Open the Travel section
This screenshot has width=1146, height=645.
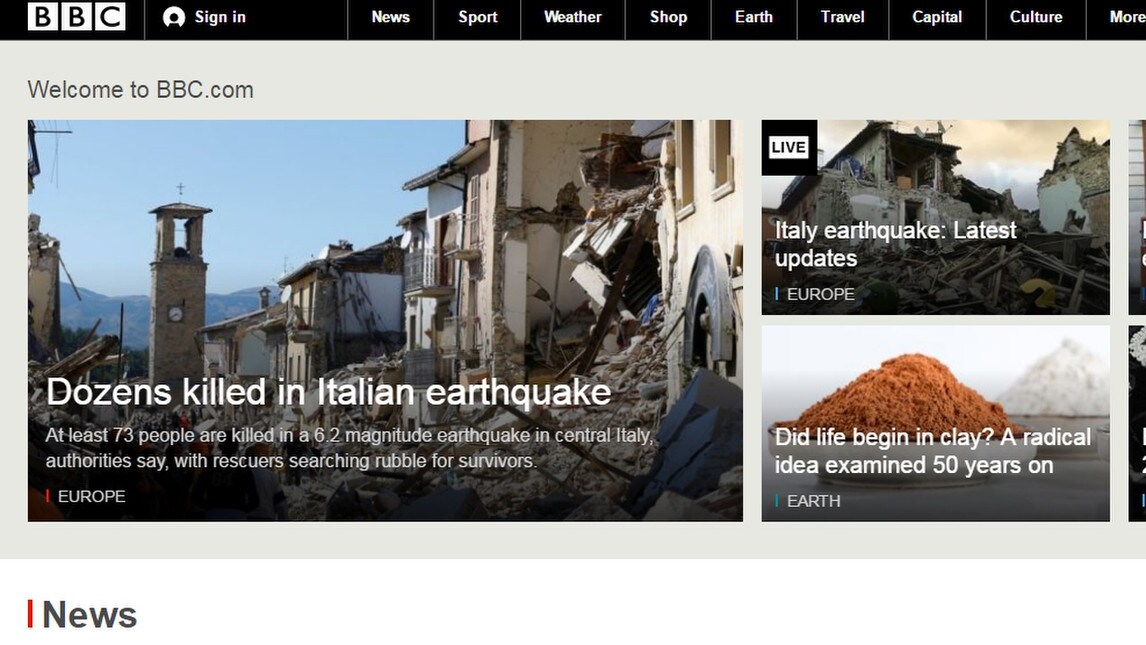tap(842, 17)
